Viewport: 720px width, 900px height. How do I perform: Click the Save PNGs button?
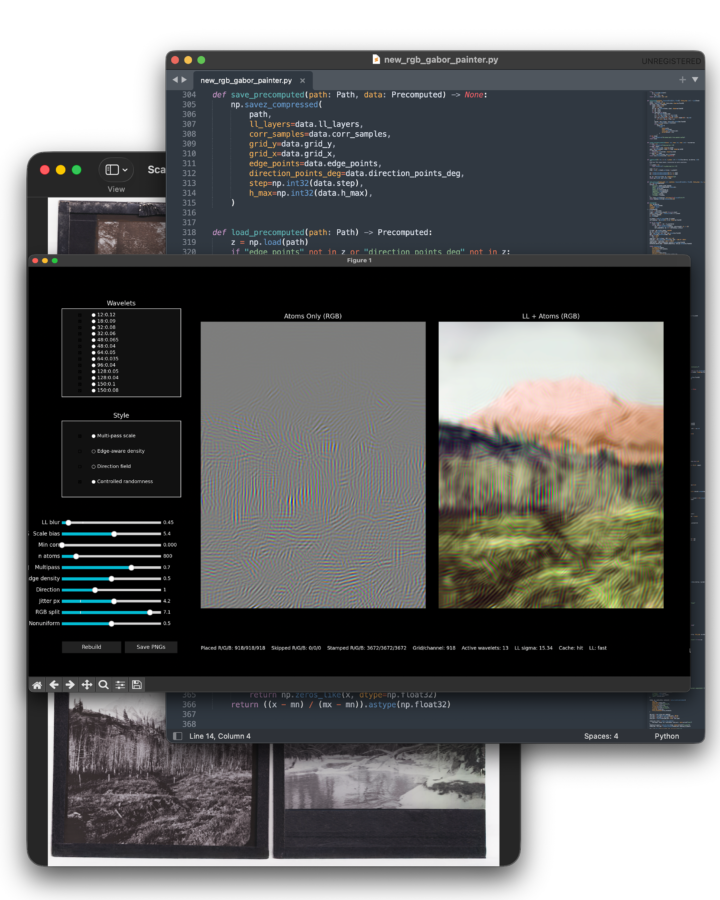151,647
